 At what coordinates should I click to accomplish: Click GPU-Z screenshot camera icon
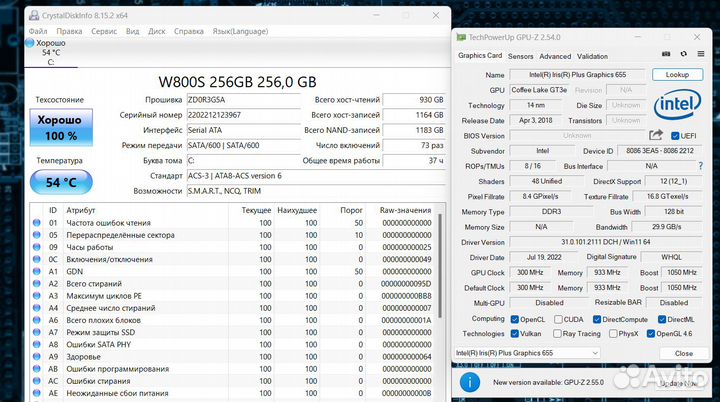pos(666,54)
